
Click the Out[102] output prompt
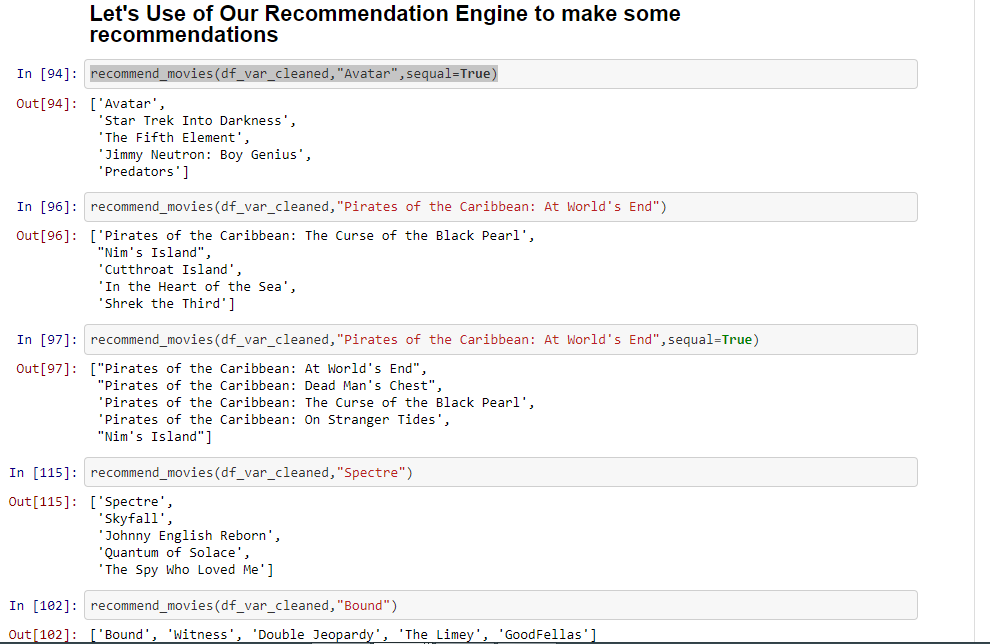pyautogui.click(x=43, y=635)
